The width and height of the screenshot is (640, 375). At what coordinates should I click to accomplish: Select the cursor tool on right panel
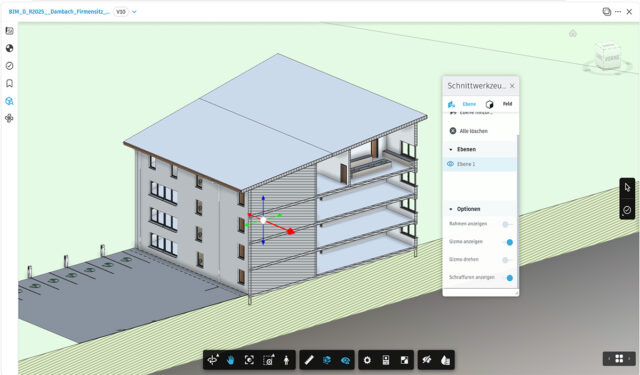pyautogui.click(x=627, y=187)
